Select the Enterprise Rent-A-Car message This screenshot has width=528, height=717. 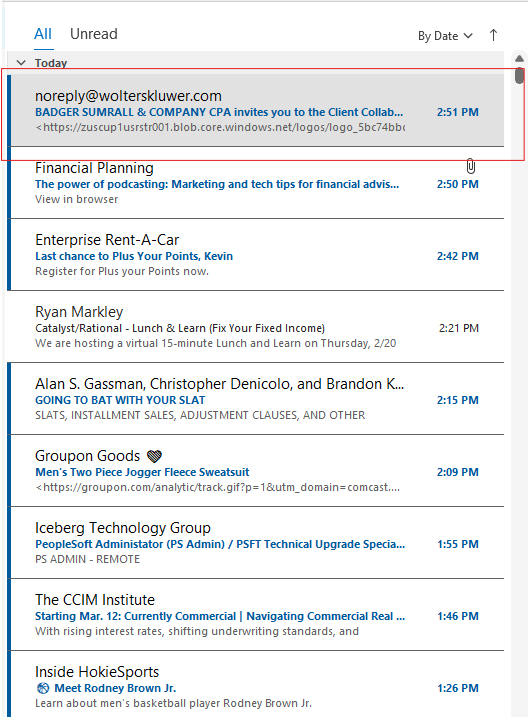coord(256,255)
